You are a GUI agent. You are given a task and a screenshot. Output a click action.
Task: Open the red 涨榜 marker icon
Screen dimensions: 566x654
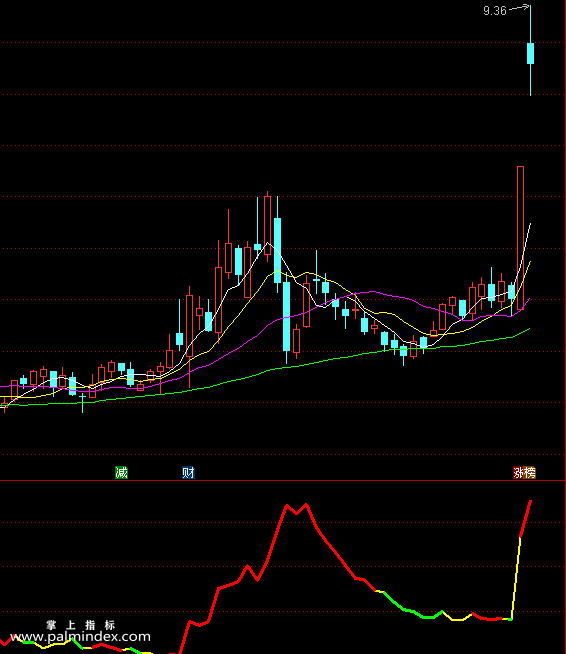pos(524,473)
